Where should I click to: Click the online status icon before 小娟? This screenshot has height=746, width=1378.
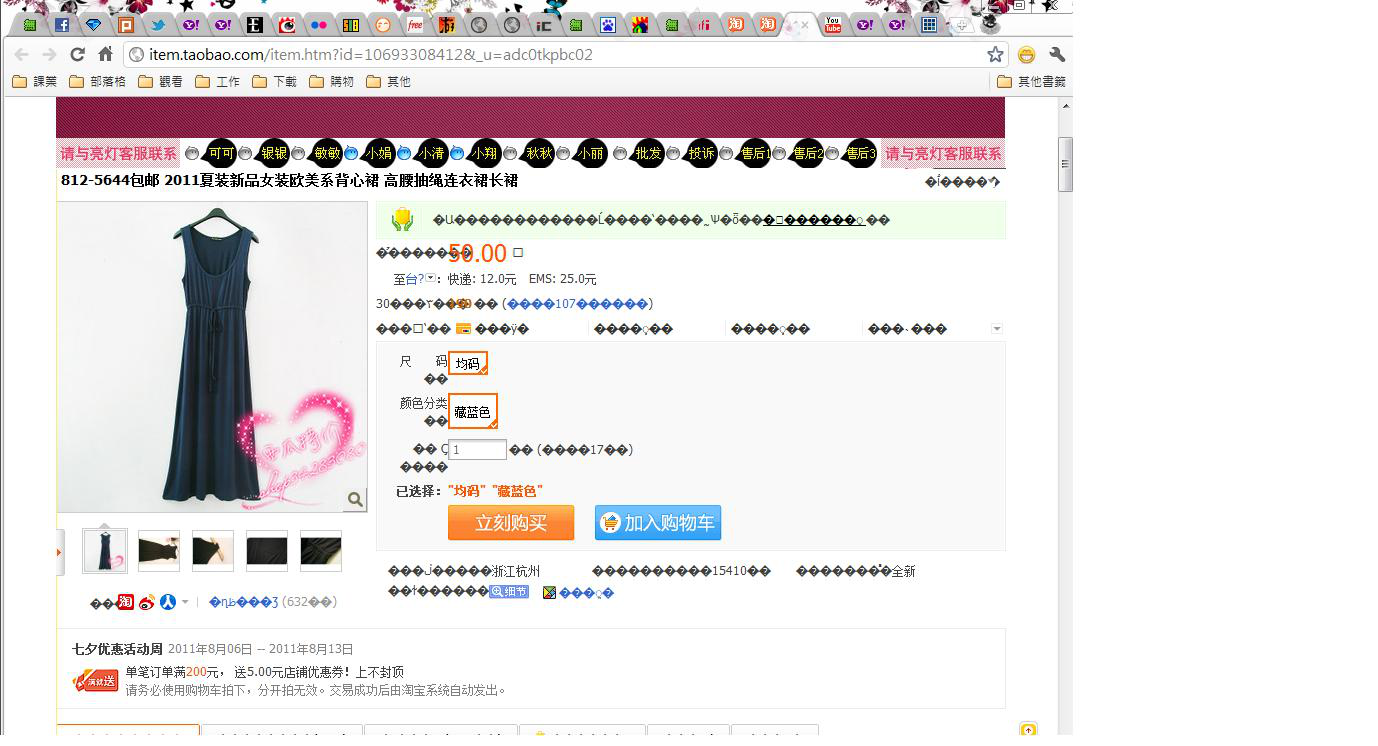351,153
